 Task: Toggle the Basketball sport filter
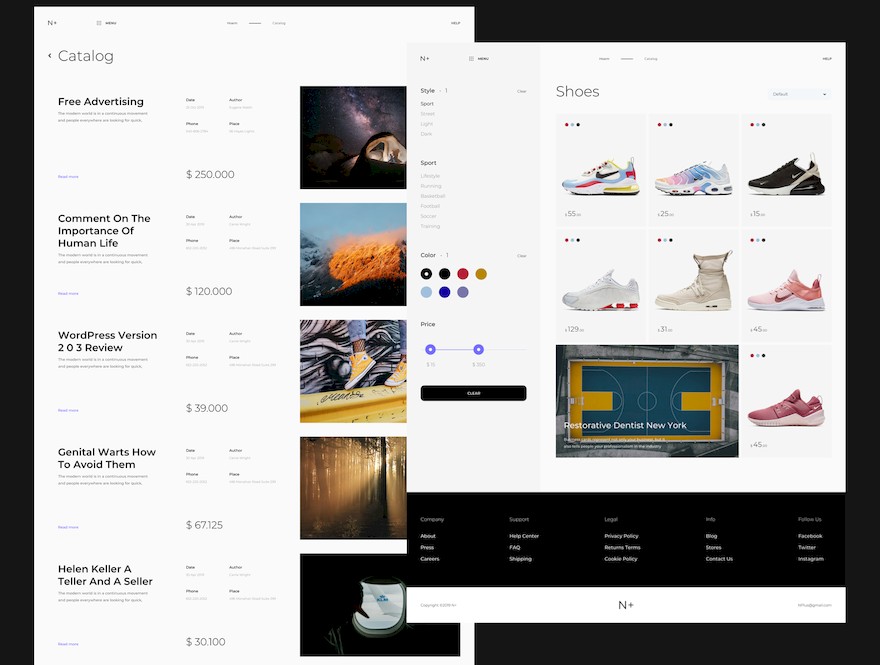[433, 196]
